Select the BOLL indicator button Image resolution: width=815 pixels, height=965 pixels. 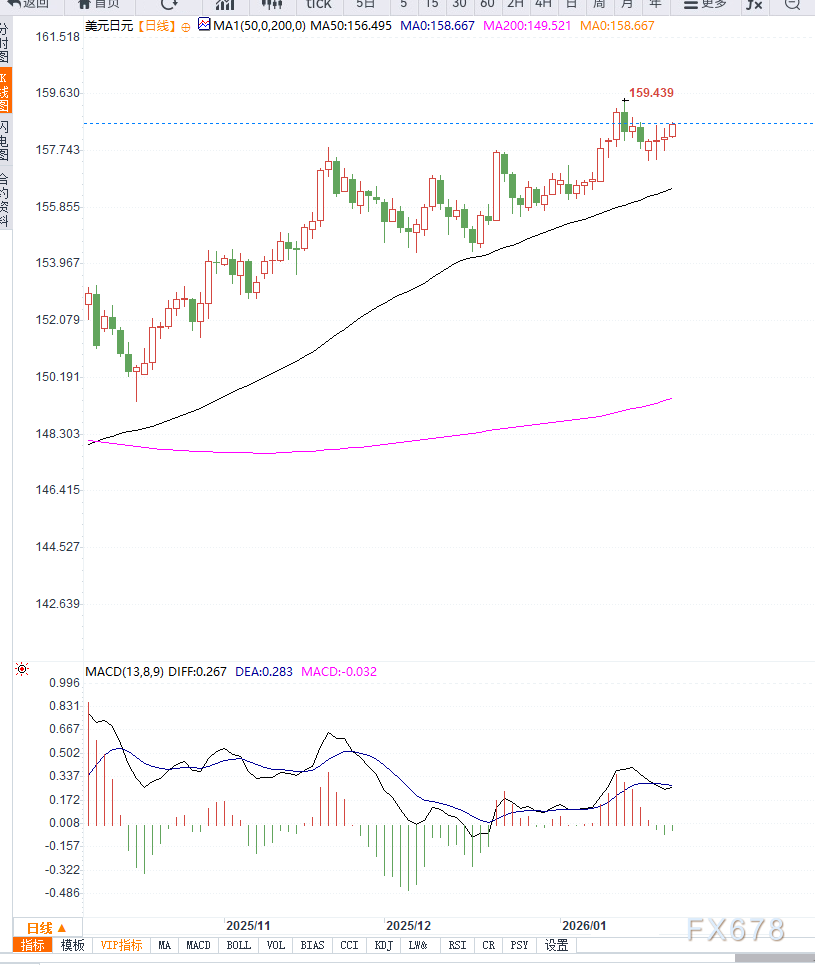pos(238,945)
